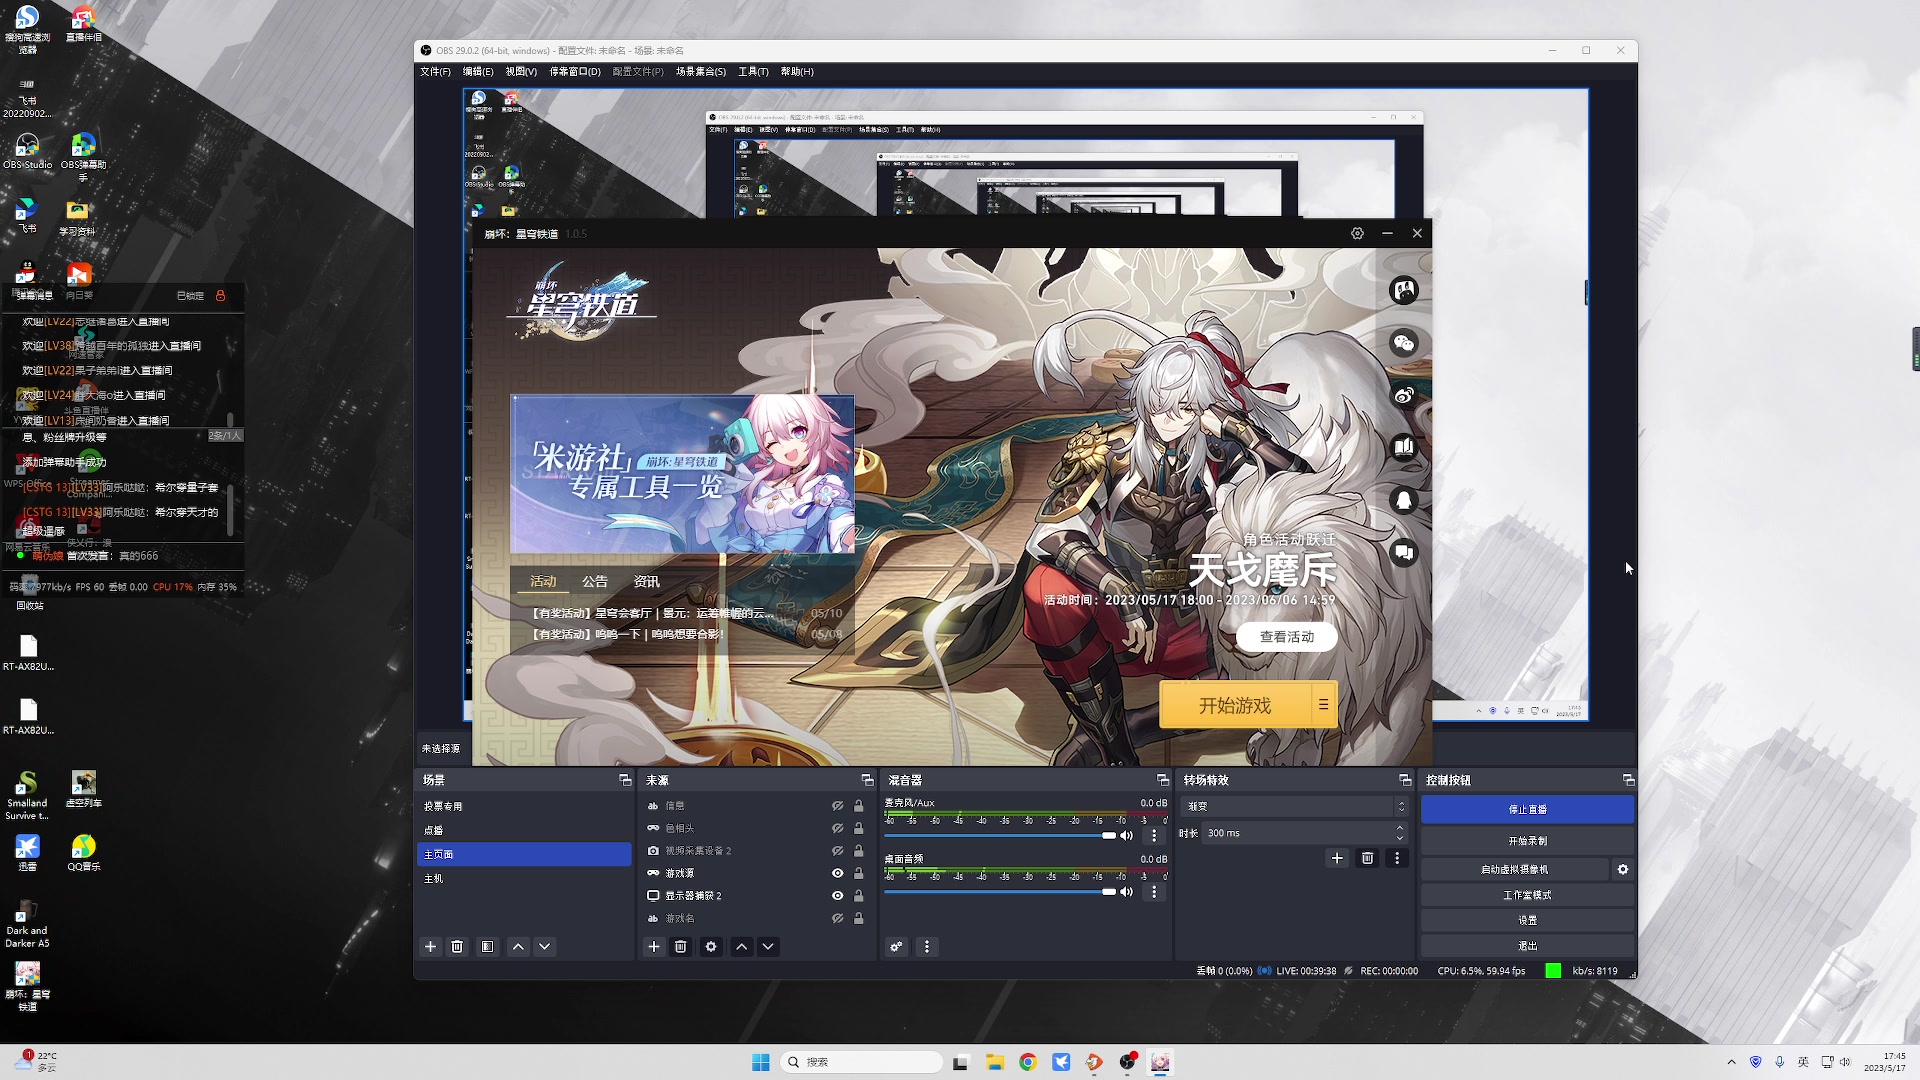Open Star Rail launcher settings gear

(1357, 233)
